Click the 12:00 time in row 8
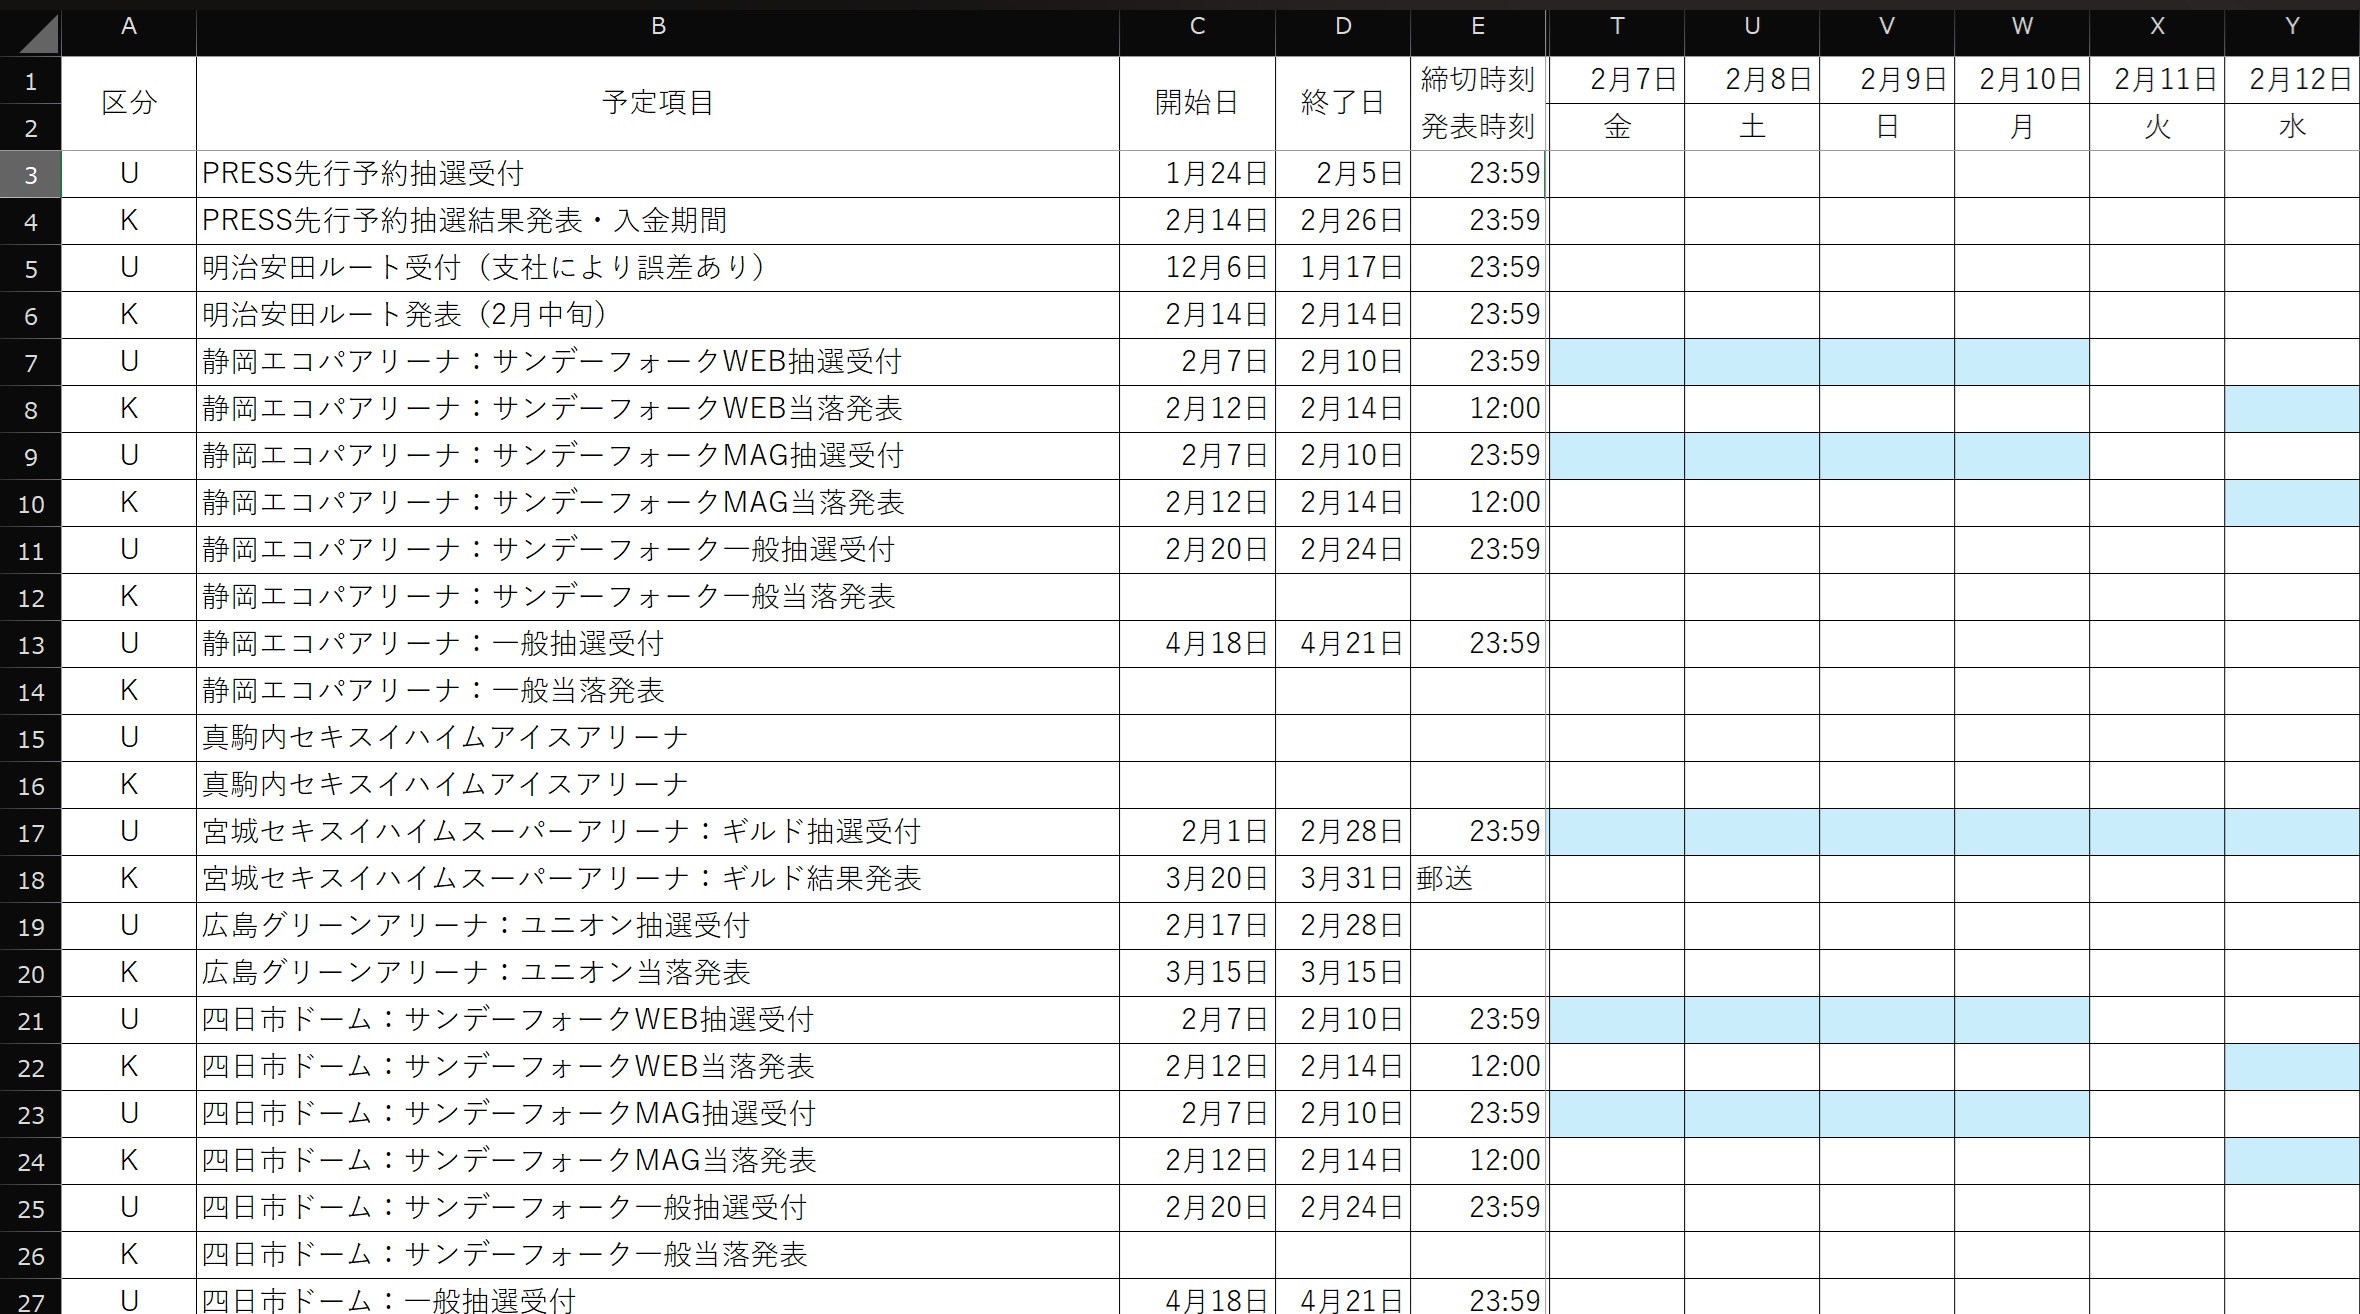 point(1478,409)
